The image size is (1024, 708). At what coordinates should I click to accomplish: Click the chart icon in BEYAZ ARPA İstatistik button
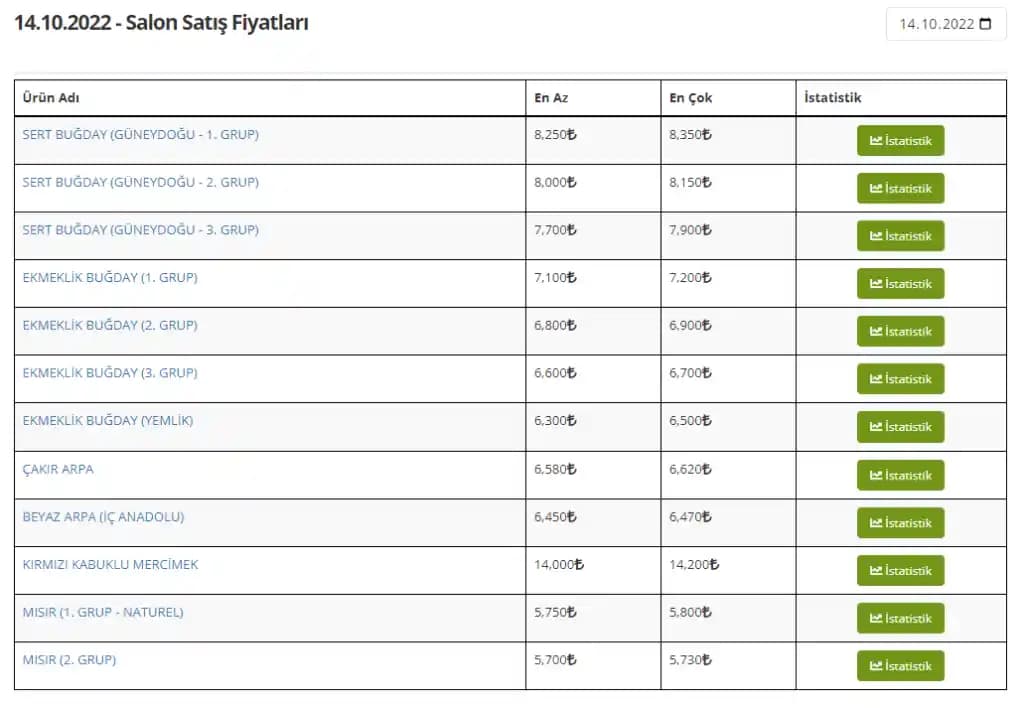point(876,523)
